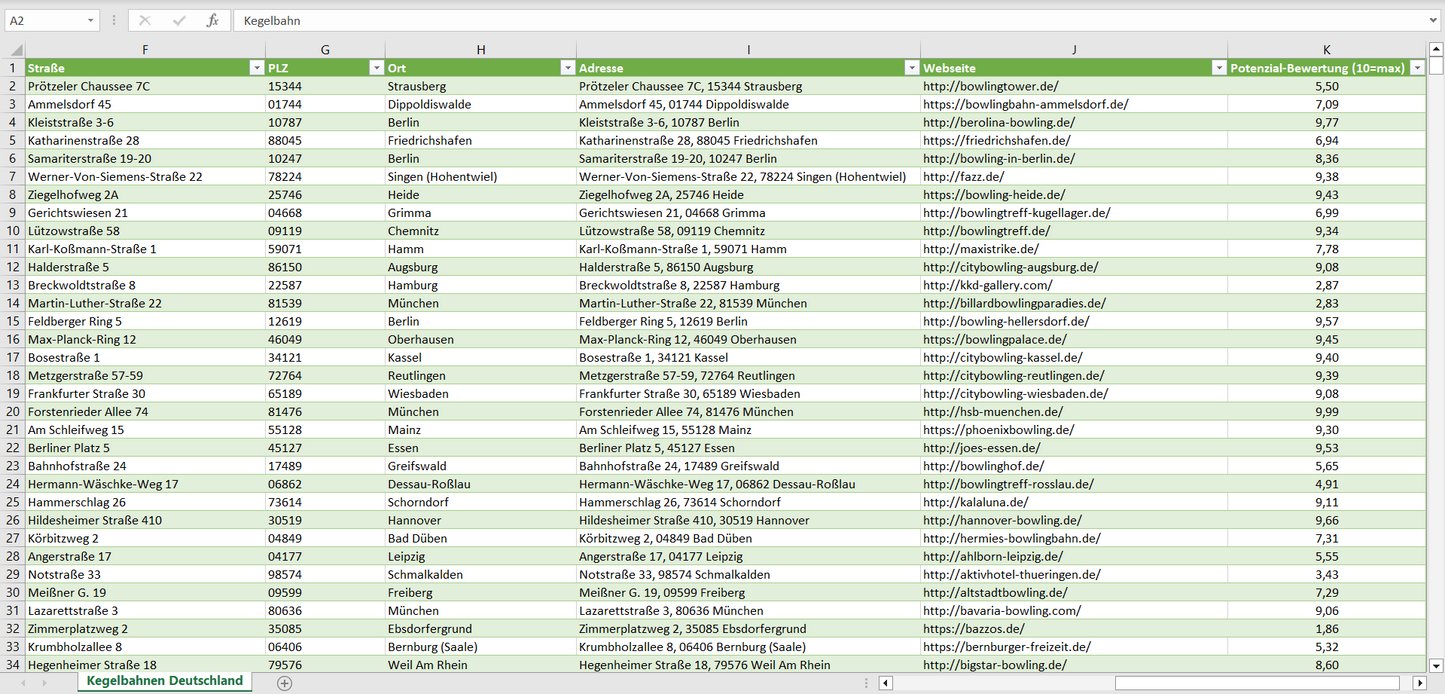This screenshot has width=1445, height=694.
Task: Click the Insert Function fx icon
Action: coord(212,20)
